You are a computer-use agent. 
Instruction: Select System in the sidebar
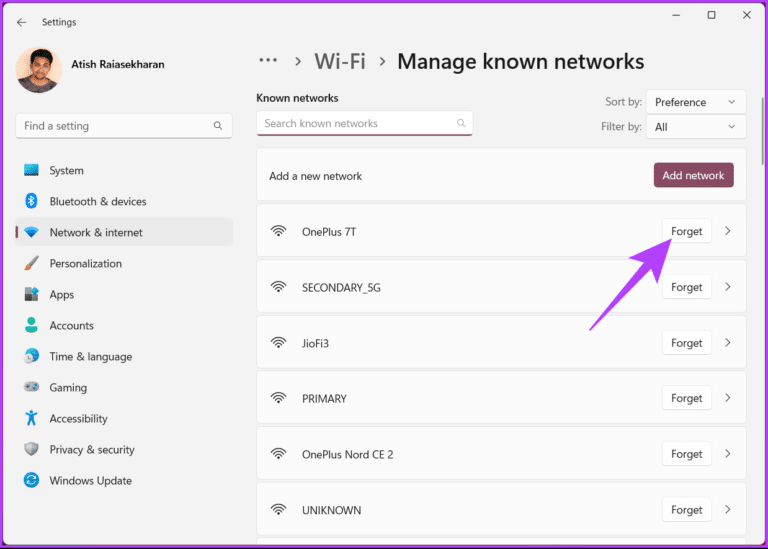pyautogui.click(x=124, y=170)
